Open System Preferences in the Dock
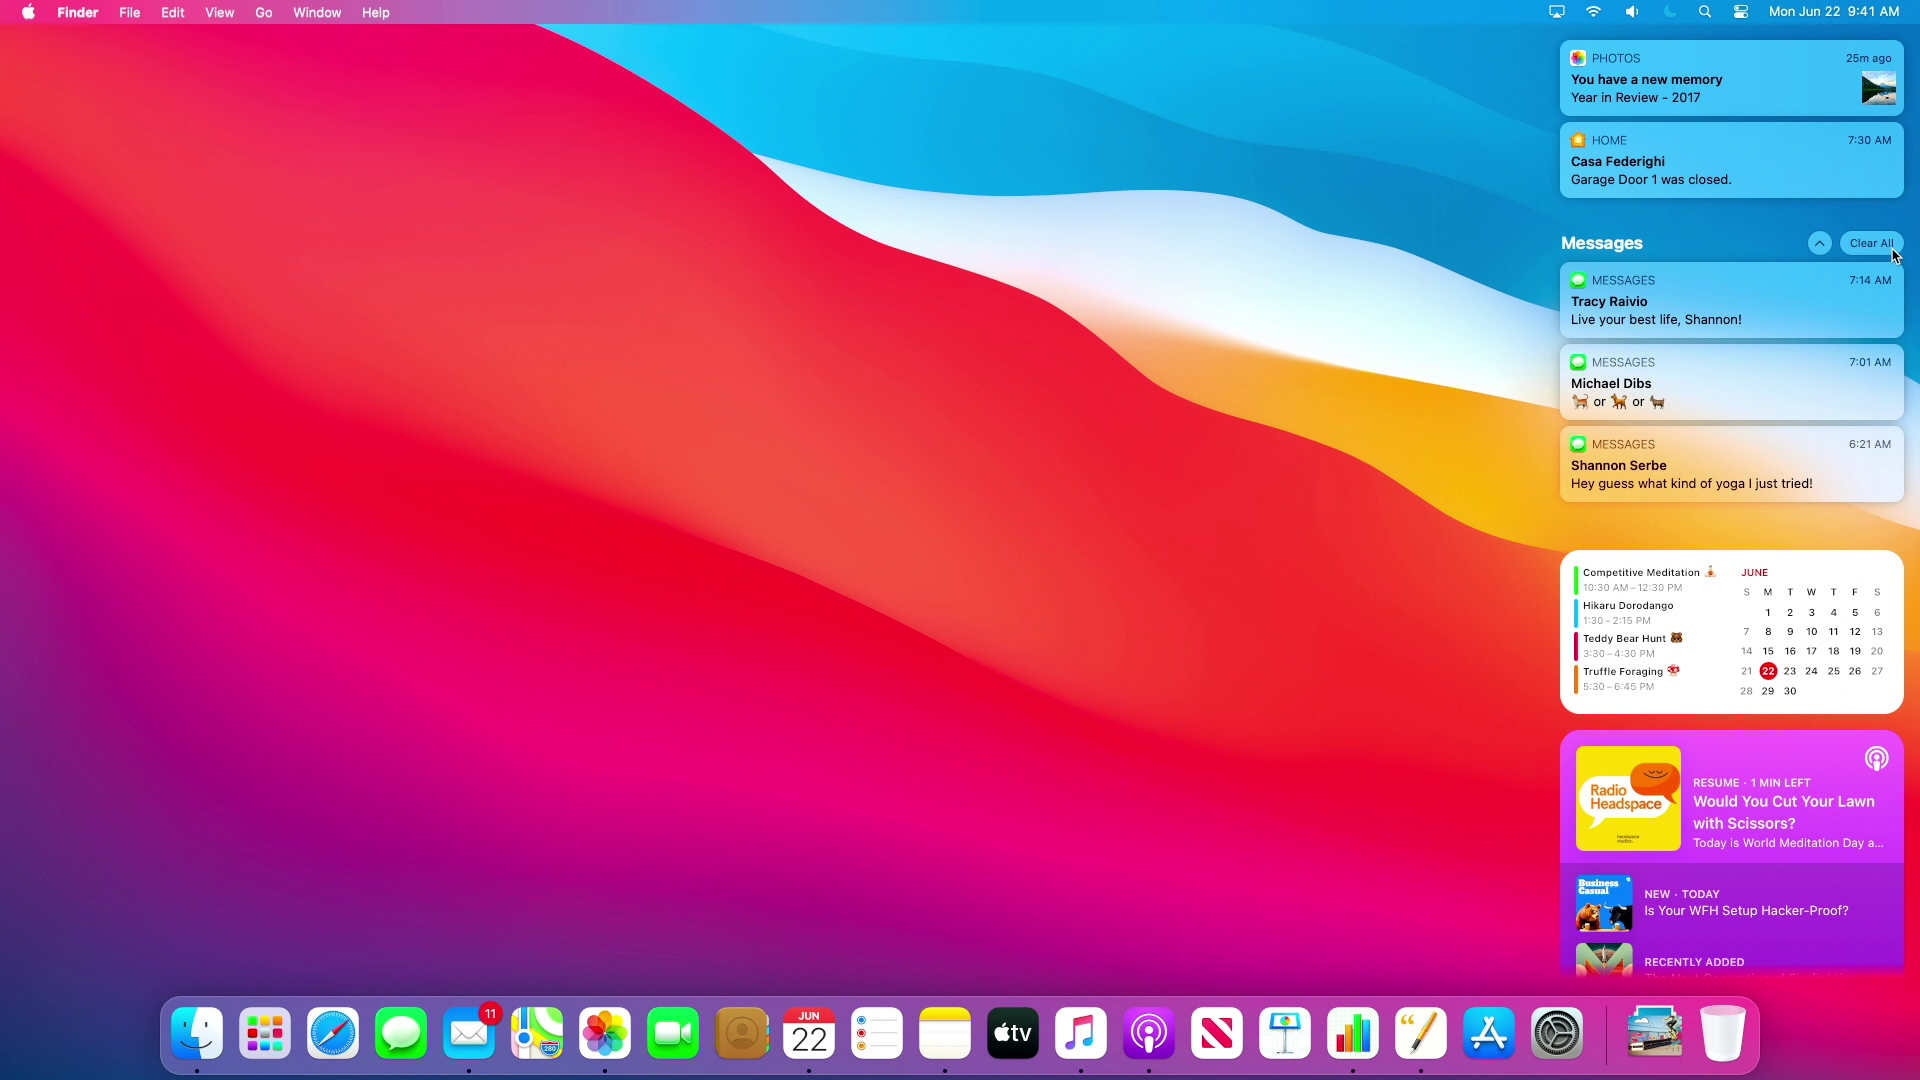 tap(1557, 1033)
